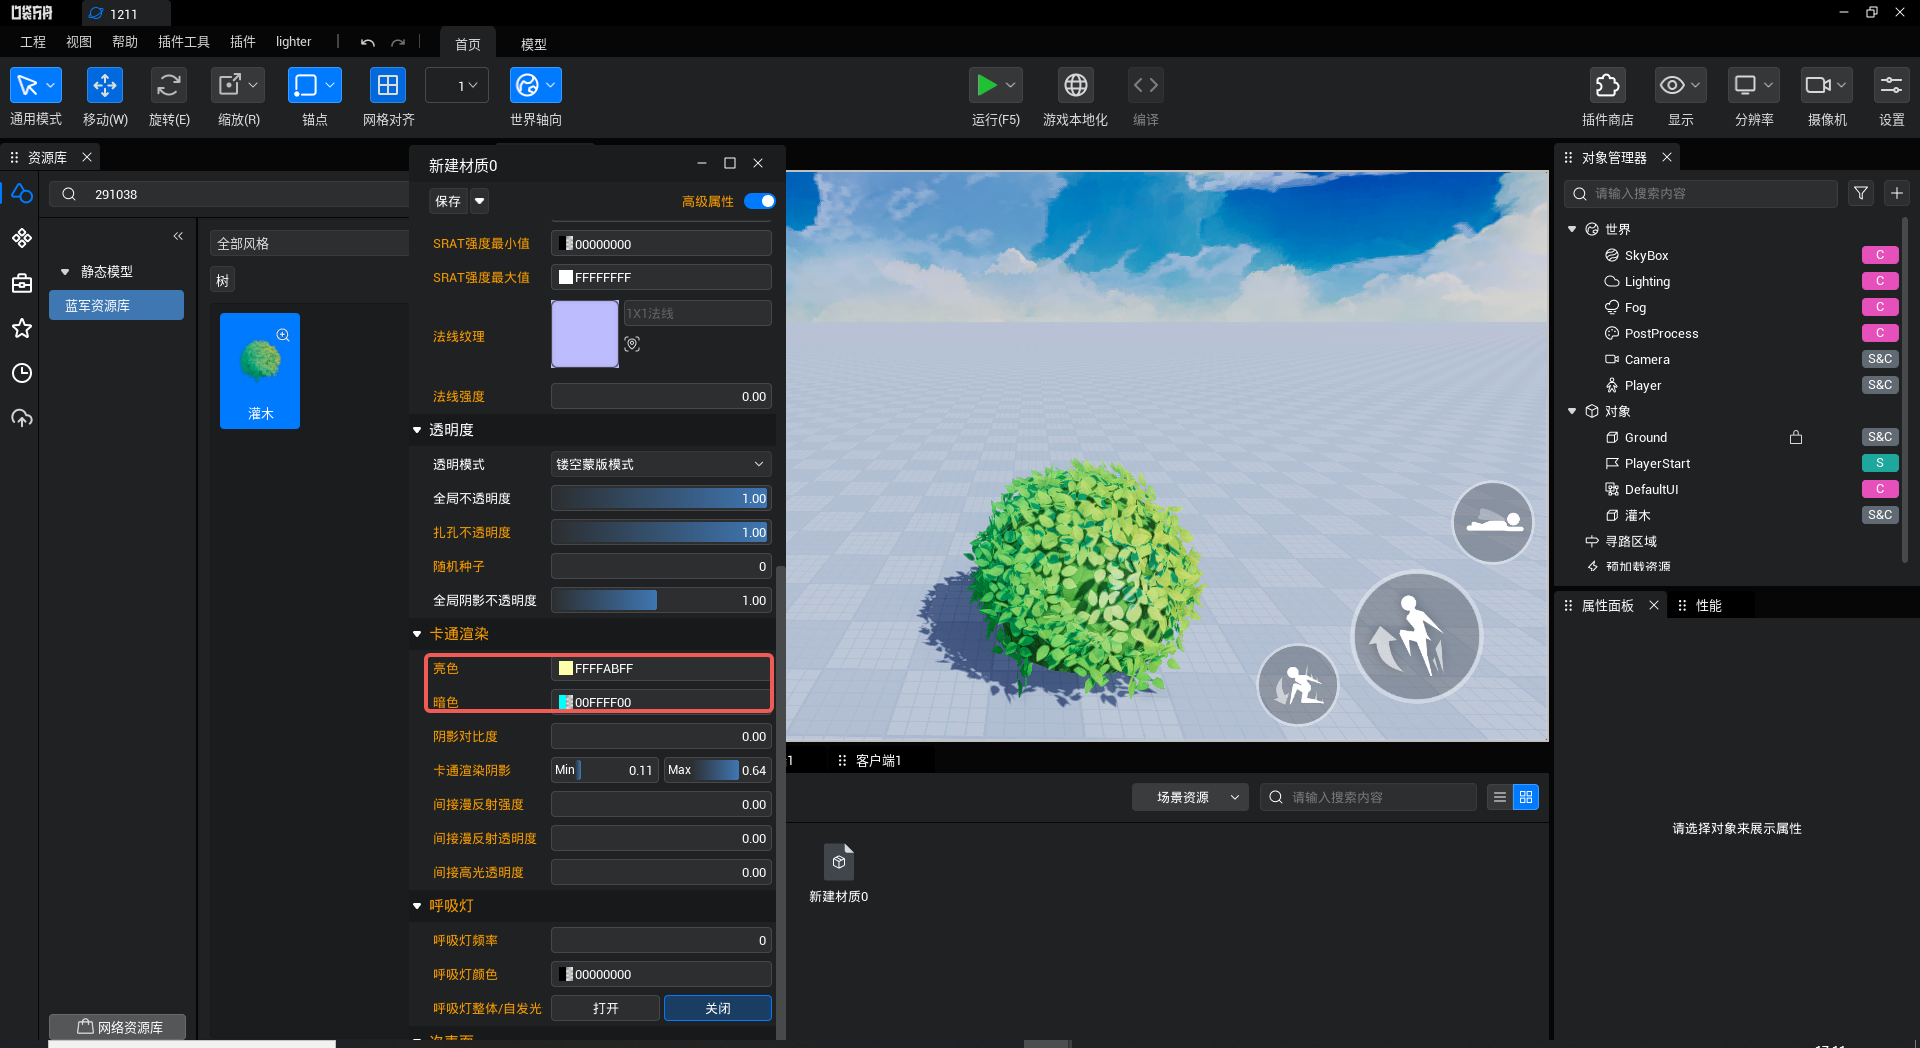Collapse the 对象 tree node

(x=1572, y=411)
